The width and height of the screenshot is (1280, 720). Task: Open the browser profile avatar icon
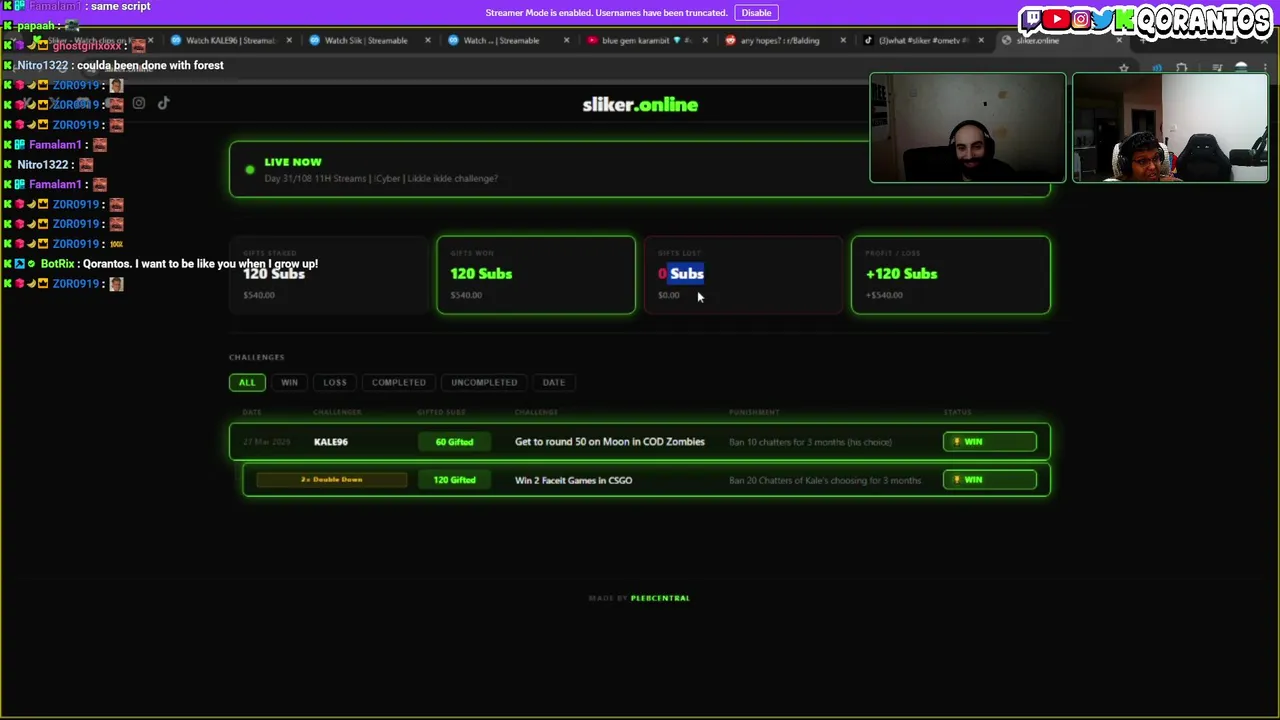(1241, 68)
